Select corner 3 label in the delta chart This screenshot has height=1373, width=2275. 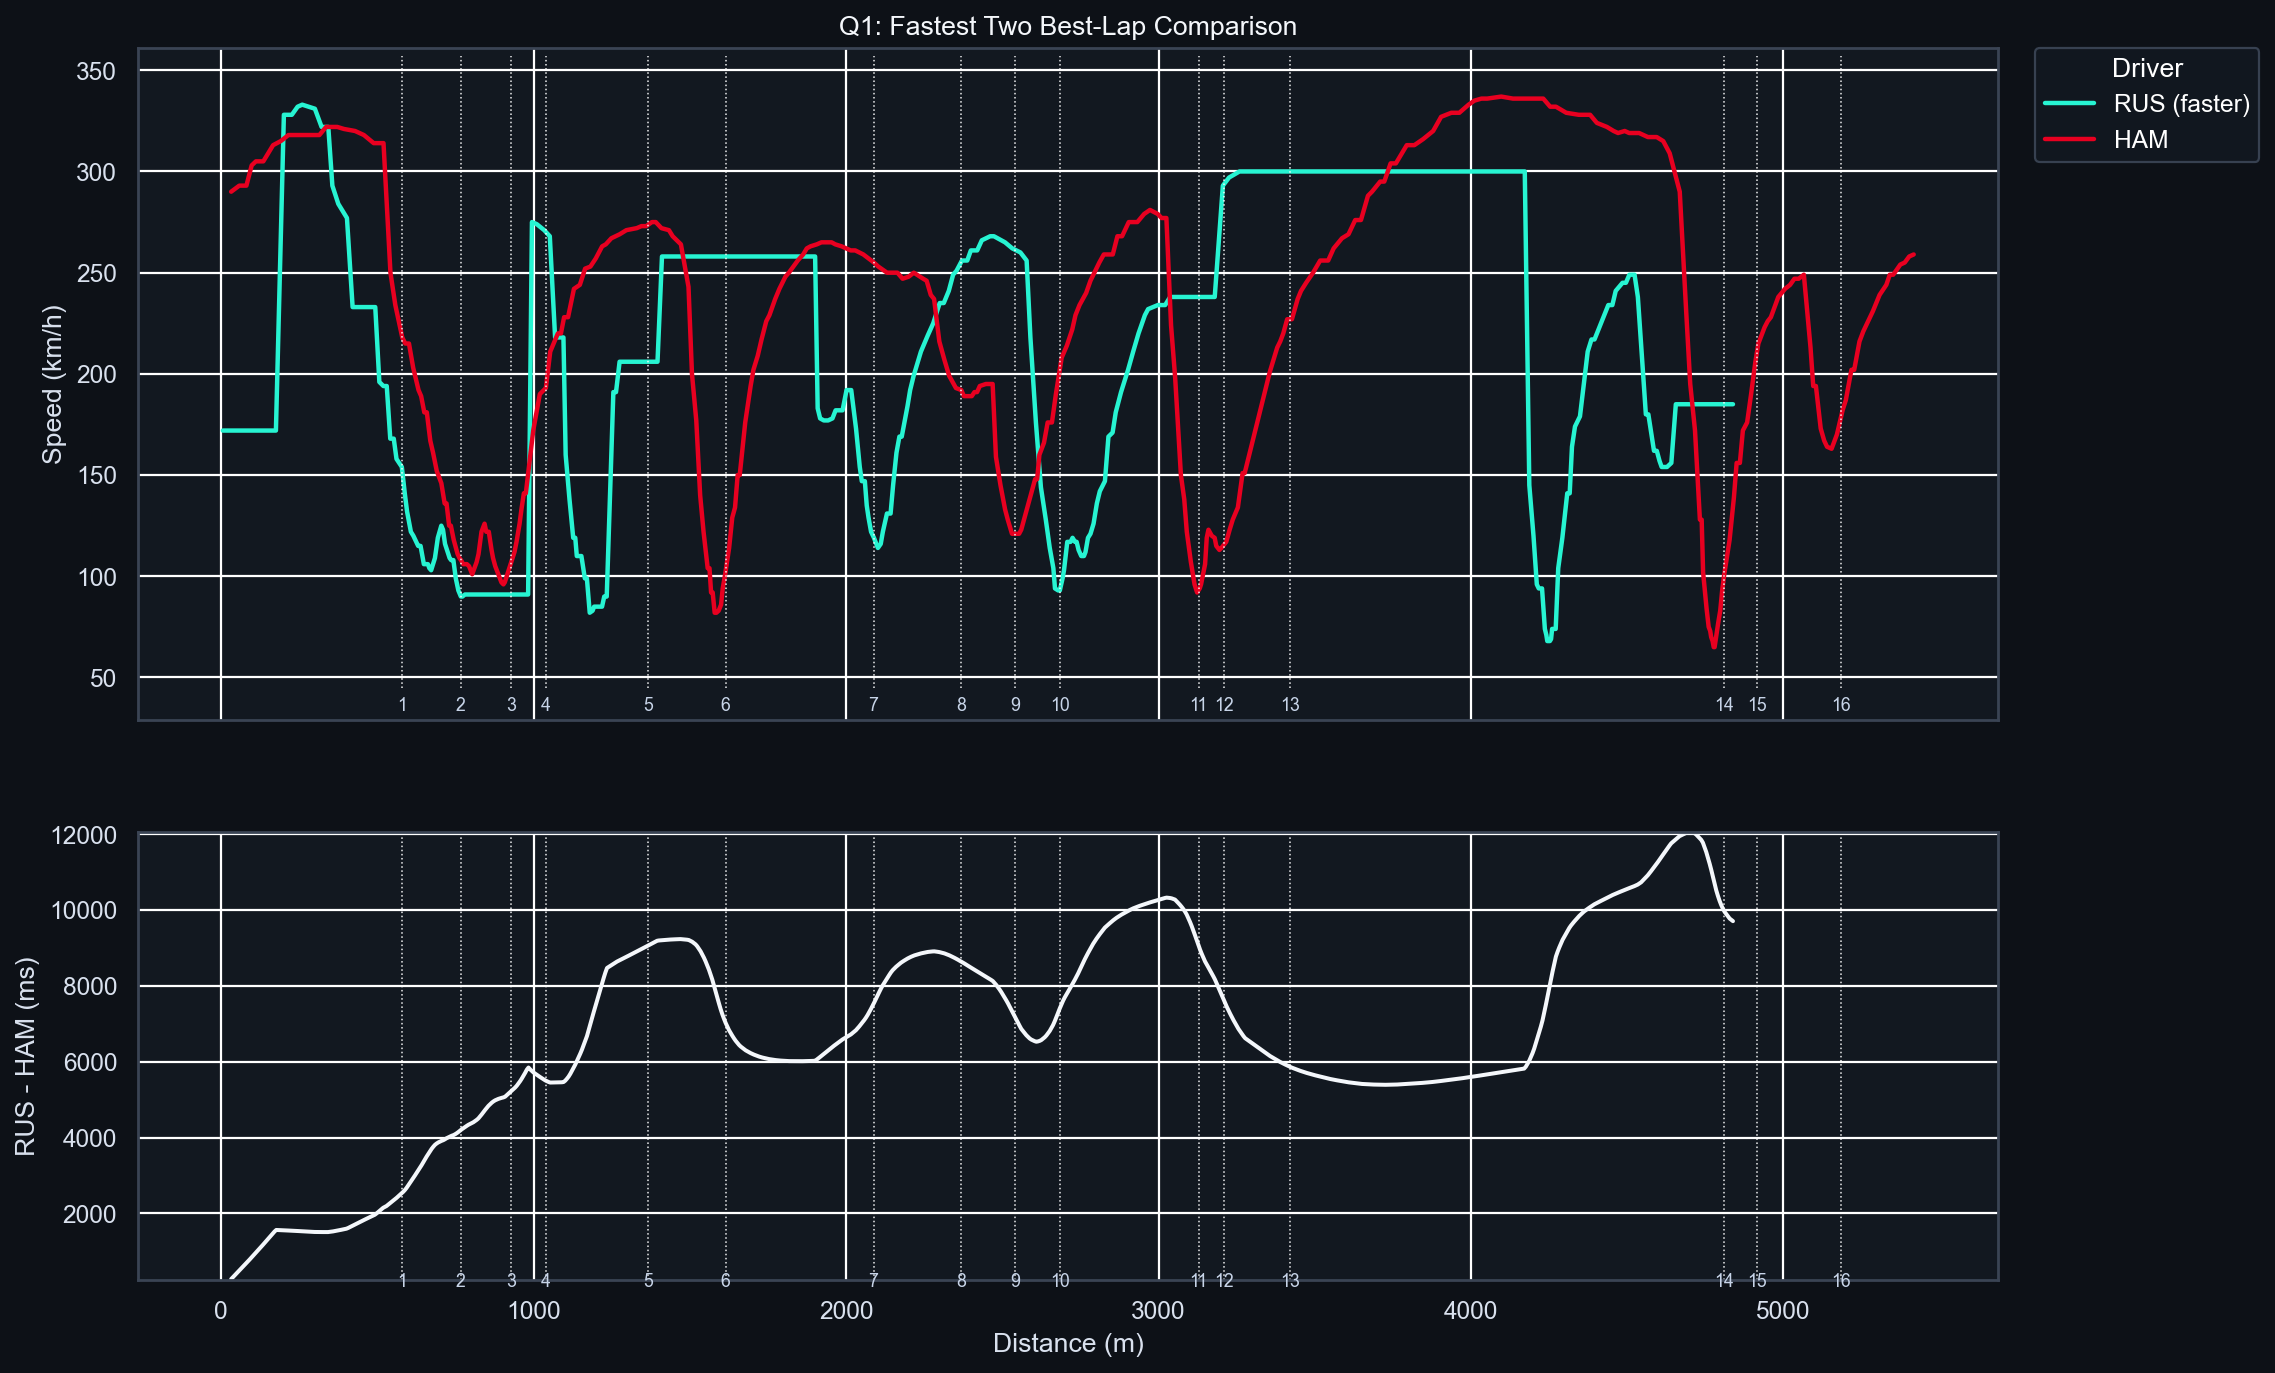tap(512, 1280)
